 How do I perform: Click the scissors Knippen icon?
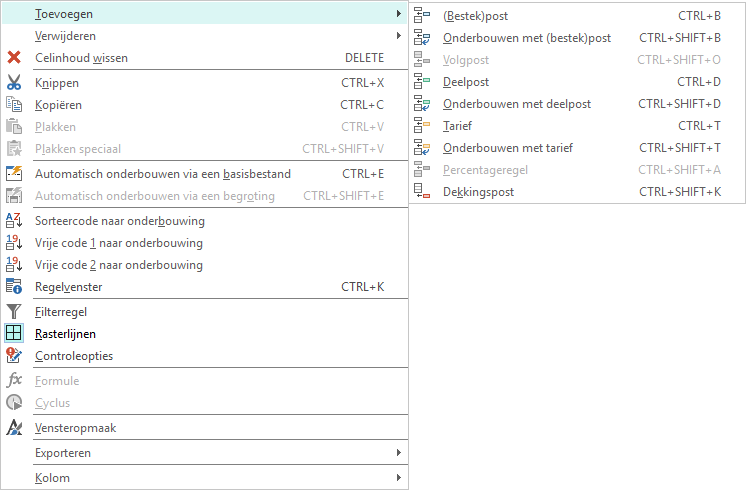click(14, 83)
